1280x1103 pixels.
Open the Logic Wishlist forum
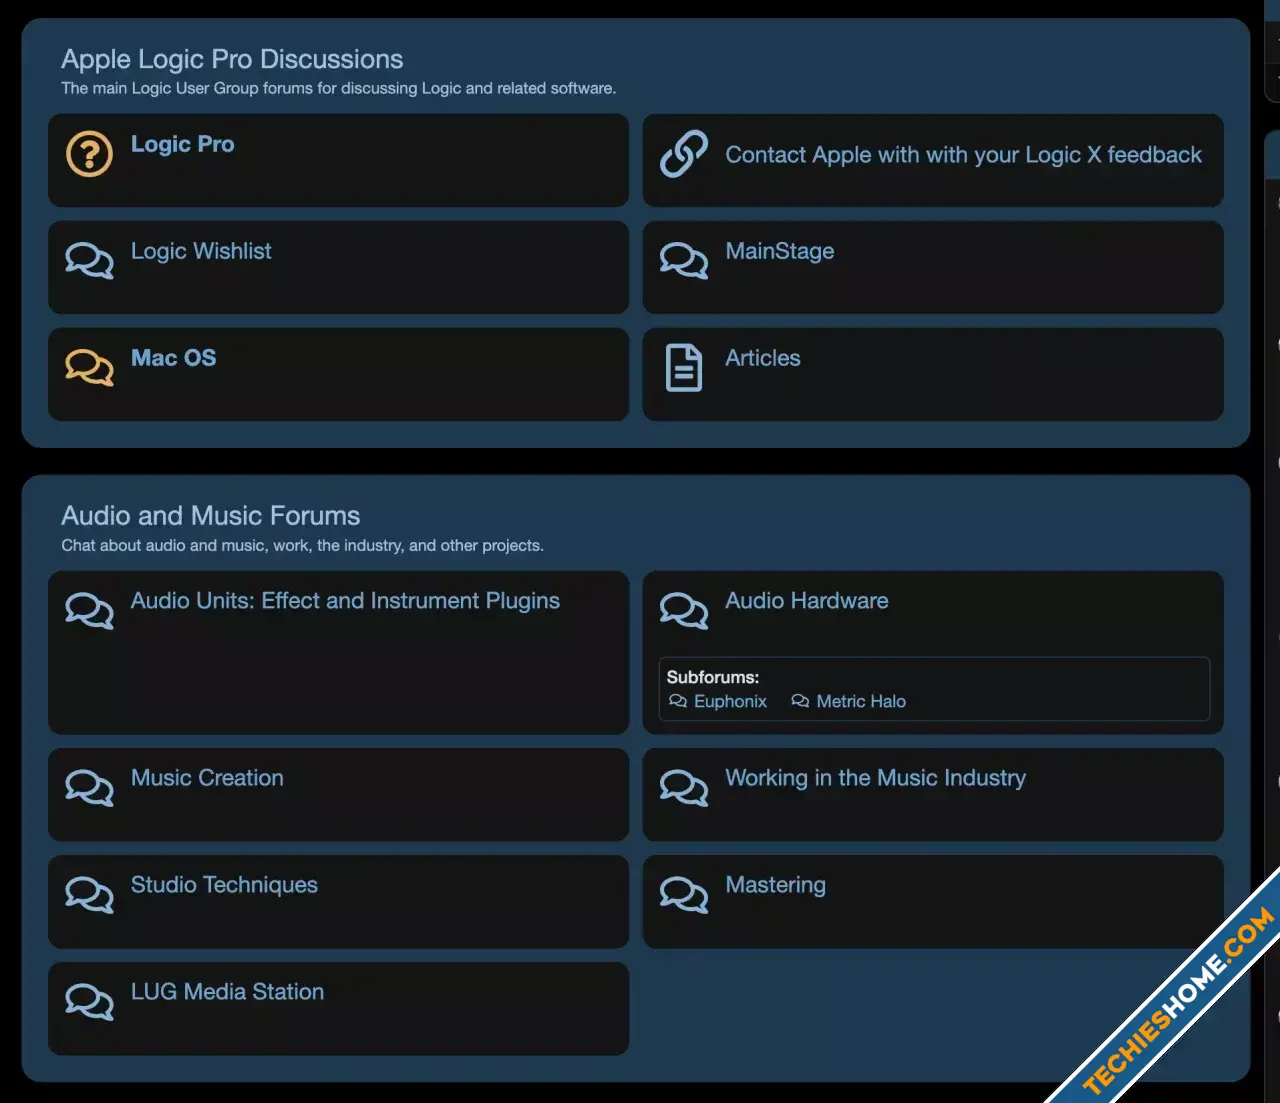[201, 251]
